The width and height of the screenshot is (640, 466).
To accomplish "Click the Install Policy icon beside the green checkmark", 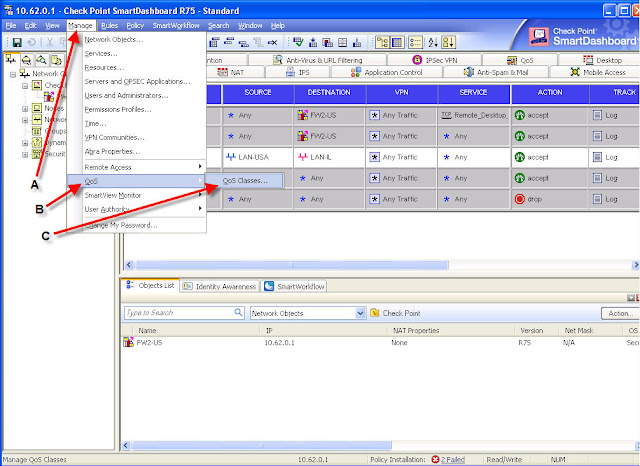I will [x=313, y=42].
